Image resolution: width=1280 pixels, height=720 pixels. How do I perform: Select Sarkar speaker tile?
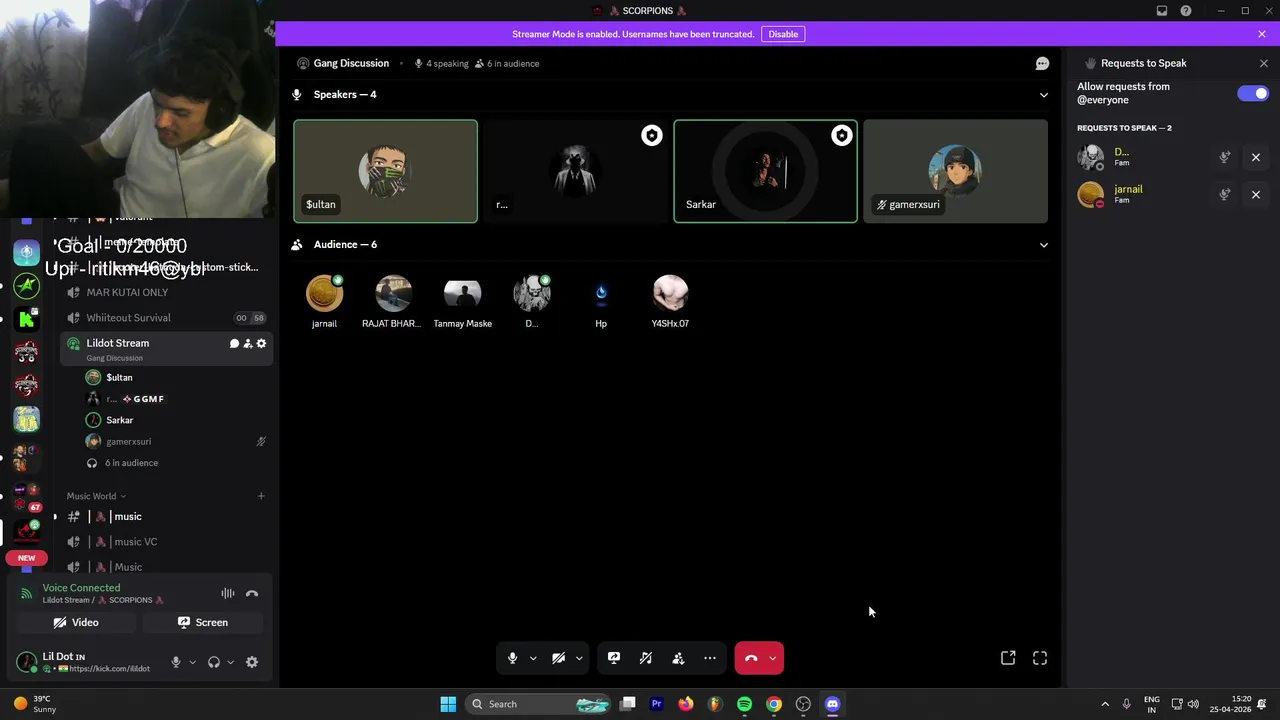tap(765, 171)
